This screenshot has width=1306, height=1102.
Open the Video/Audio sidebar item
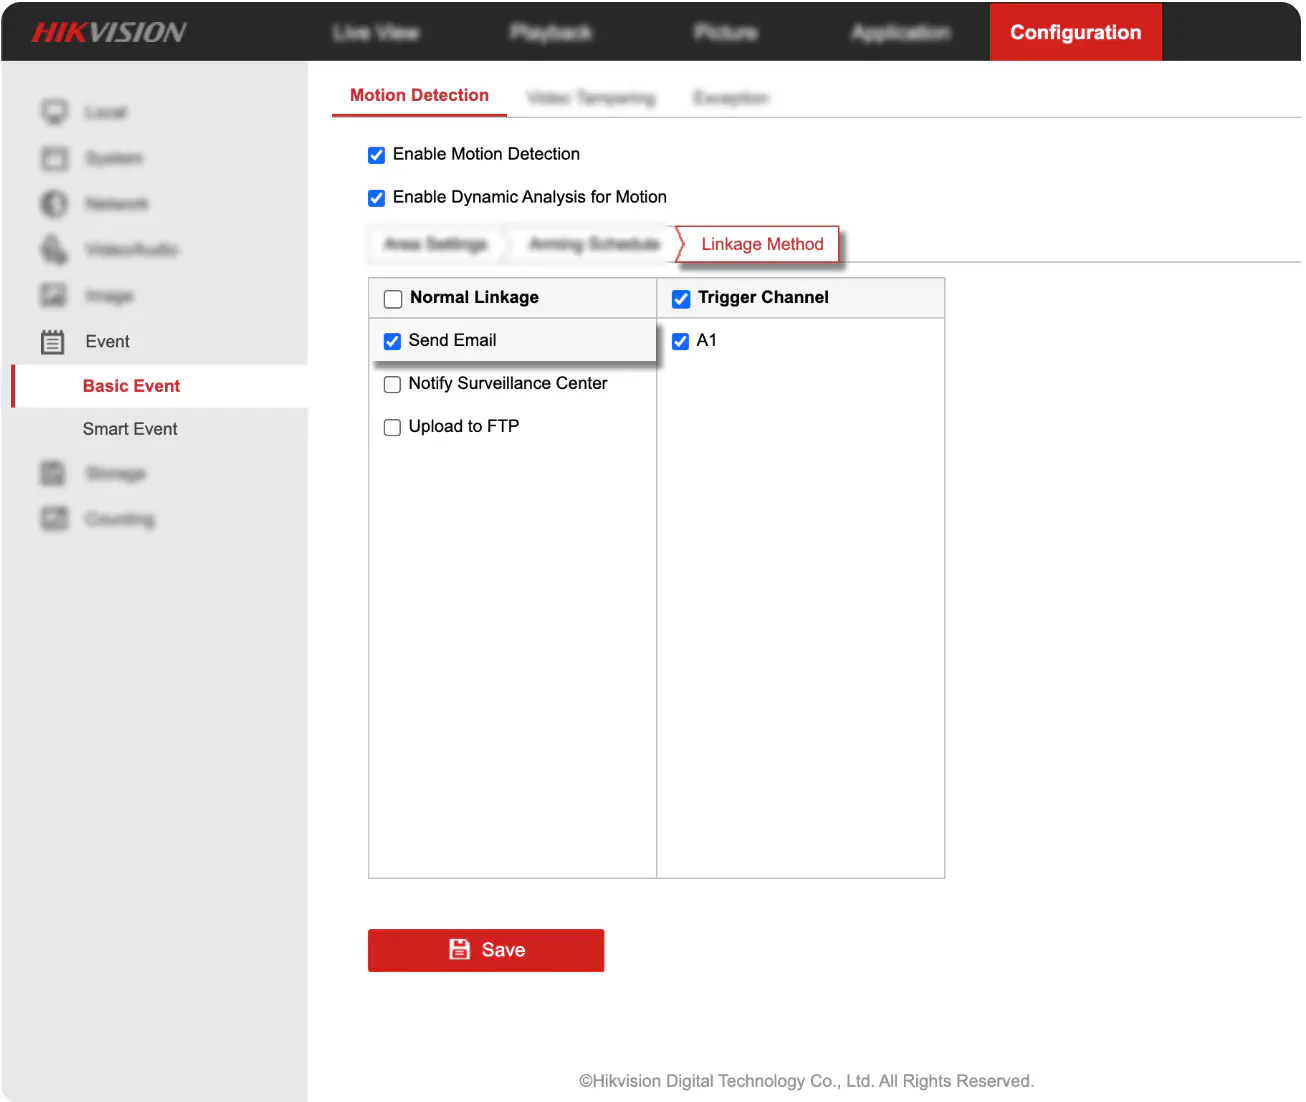[131, 250]
